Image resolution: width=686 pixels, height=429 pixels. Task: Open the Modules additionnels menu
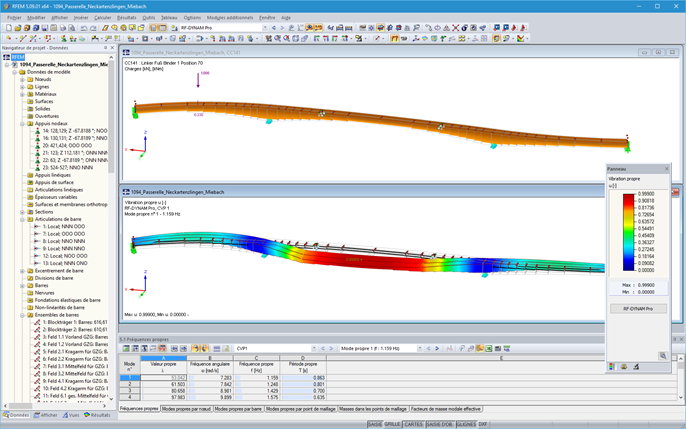pos(230,17)
